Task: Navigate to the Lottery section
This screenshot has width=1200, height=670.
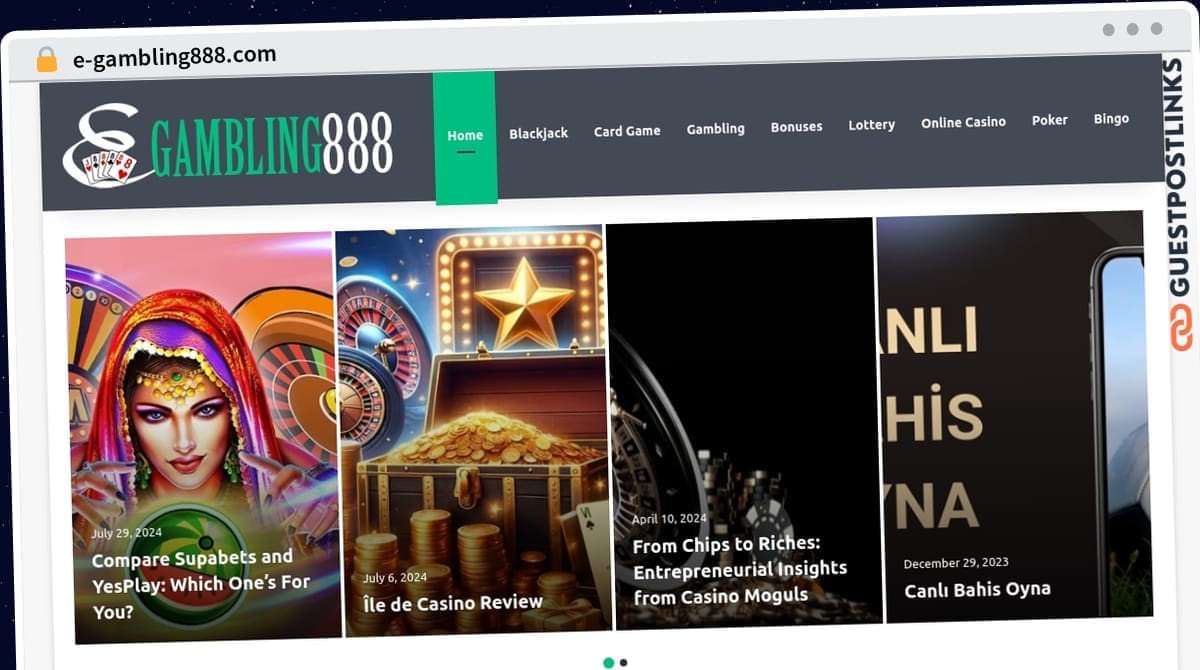Action: 871,125
